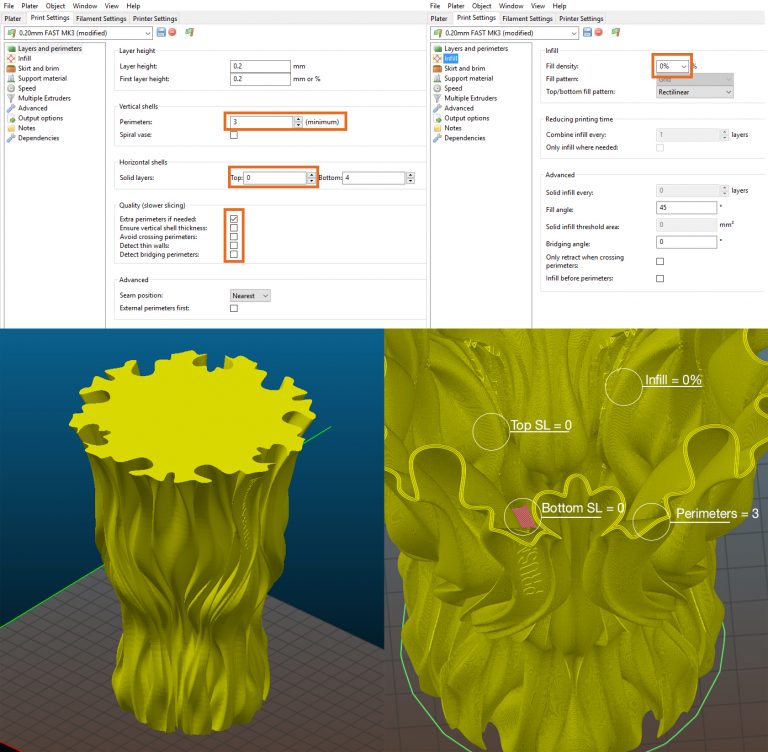Open View menu in Infill settings window

[538, 6]
